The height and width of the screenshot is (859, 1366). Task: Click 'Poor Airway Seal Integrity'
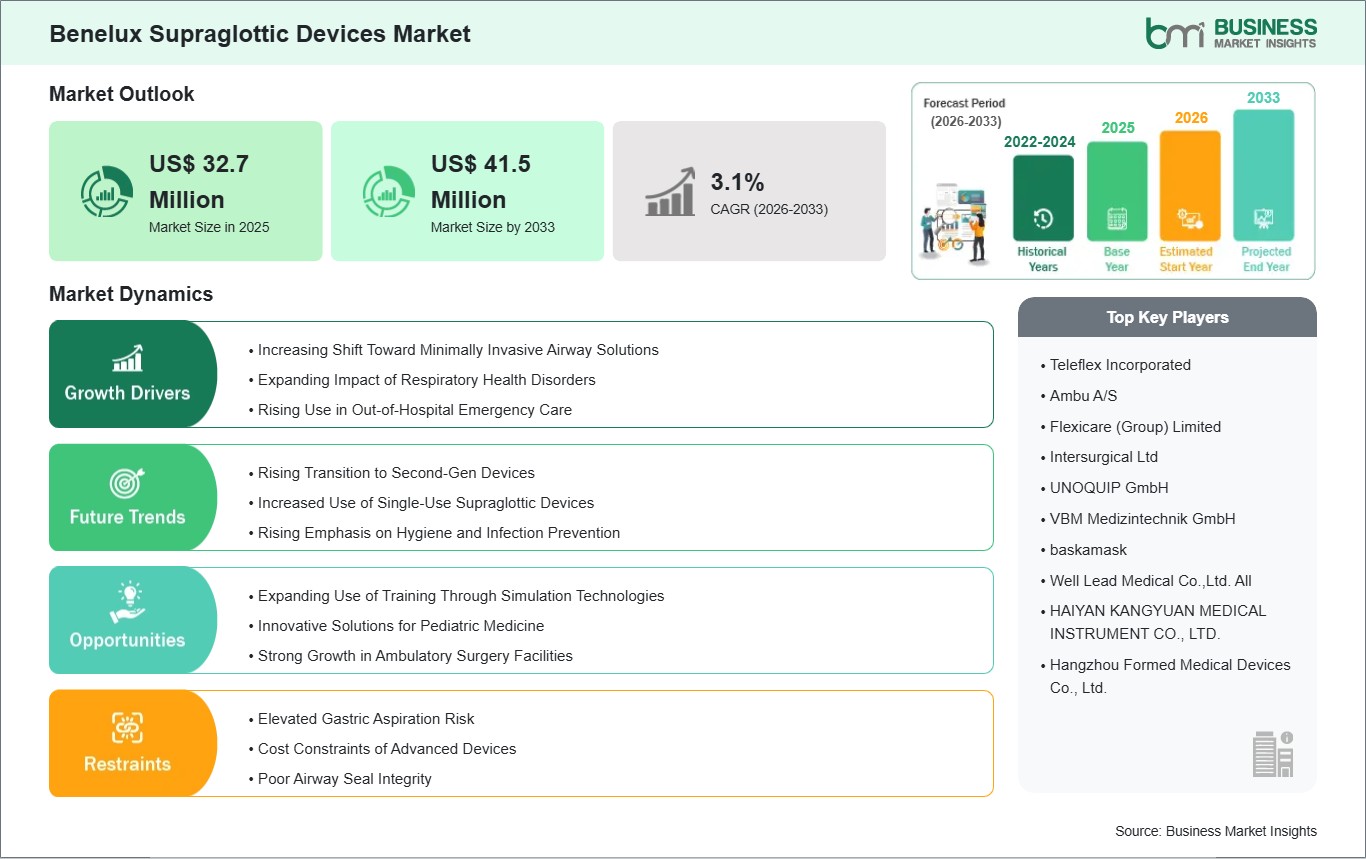tap(345, 779)
